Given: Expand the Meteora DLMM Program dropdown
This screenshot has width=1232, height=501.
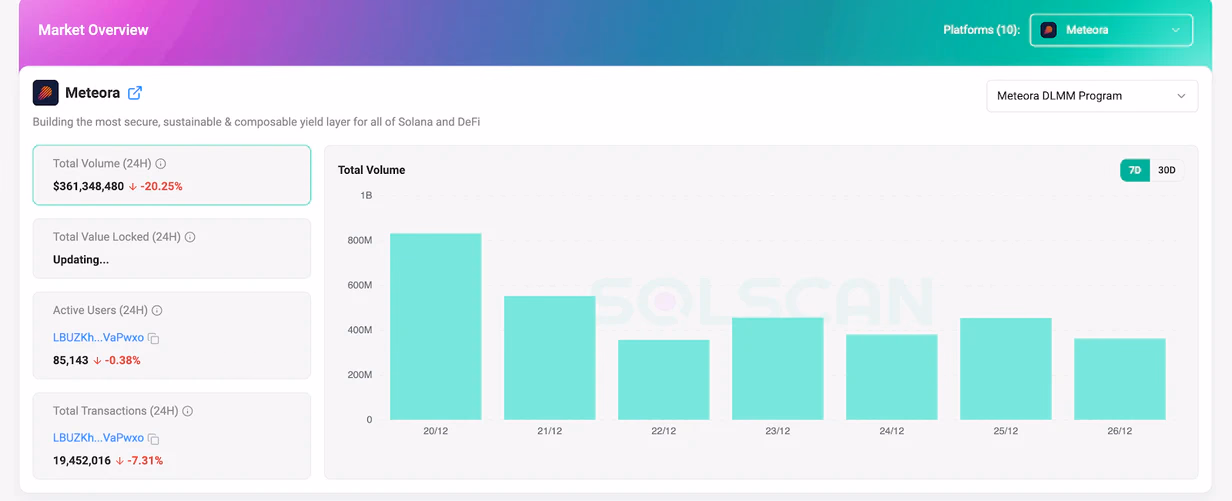Looking at the screenshot, I should pyautogui.click(x=1092, y=96).
